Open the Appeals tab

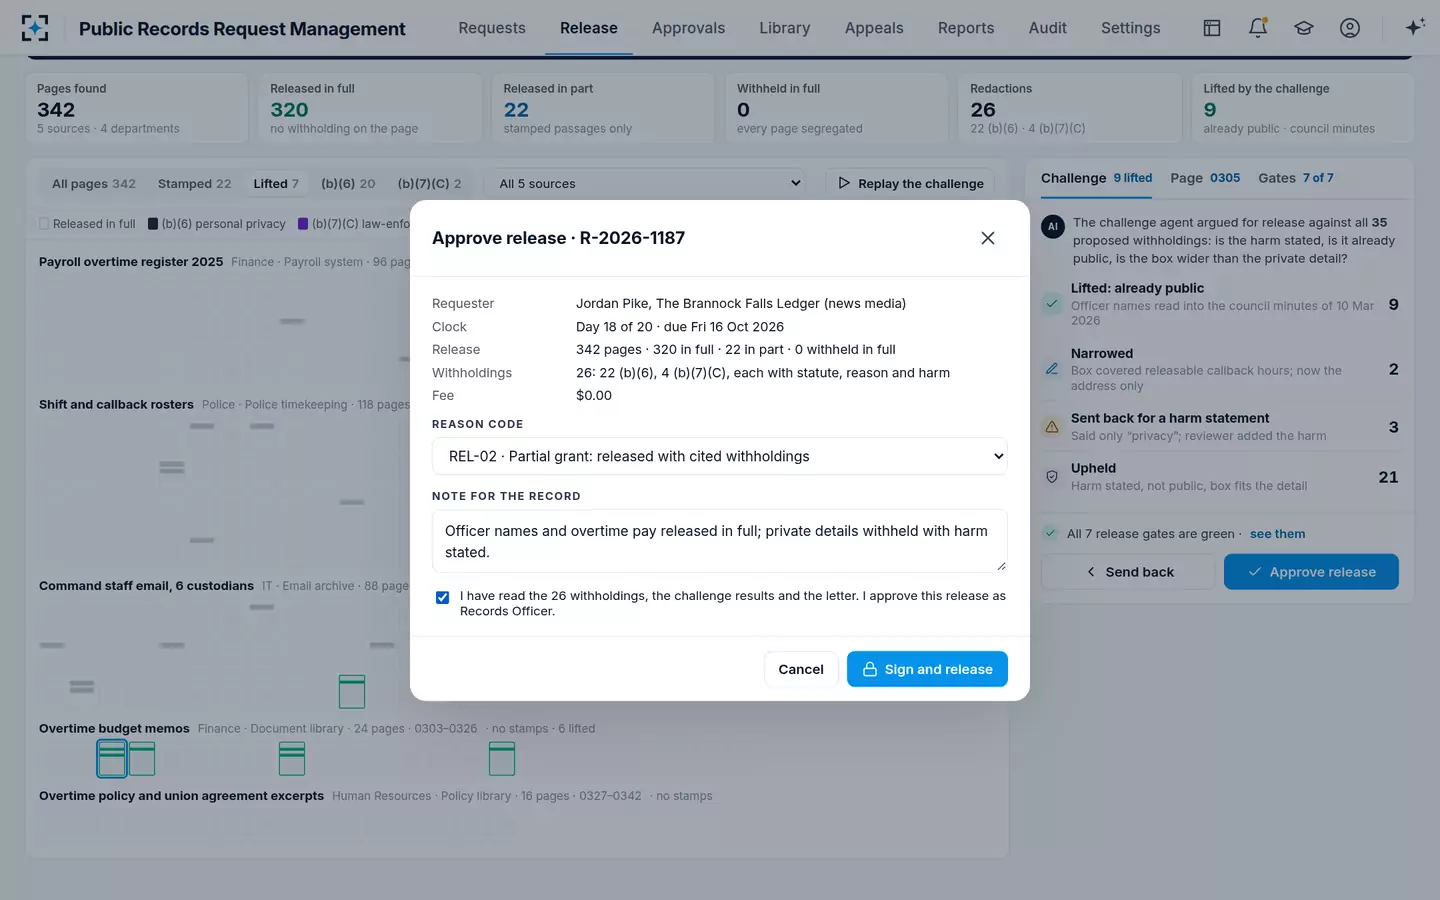pos(874,28)
